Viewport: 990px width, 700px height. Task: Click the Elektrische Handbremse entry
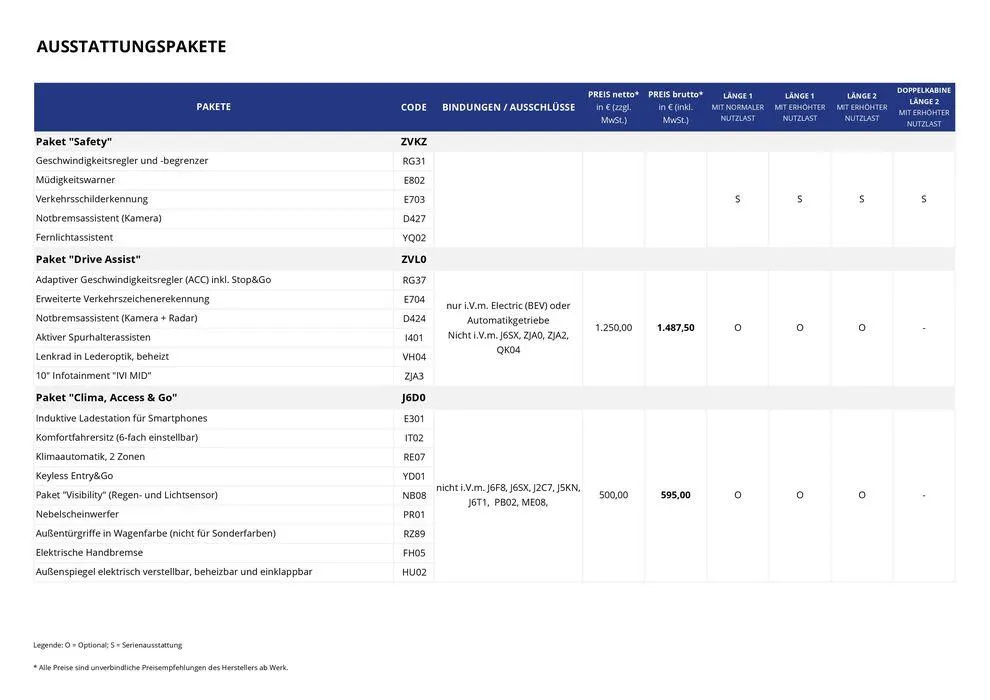89,553
